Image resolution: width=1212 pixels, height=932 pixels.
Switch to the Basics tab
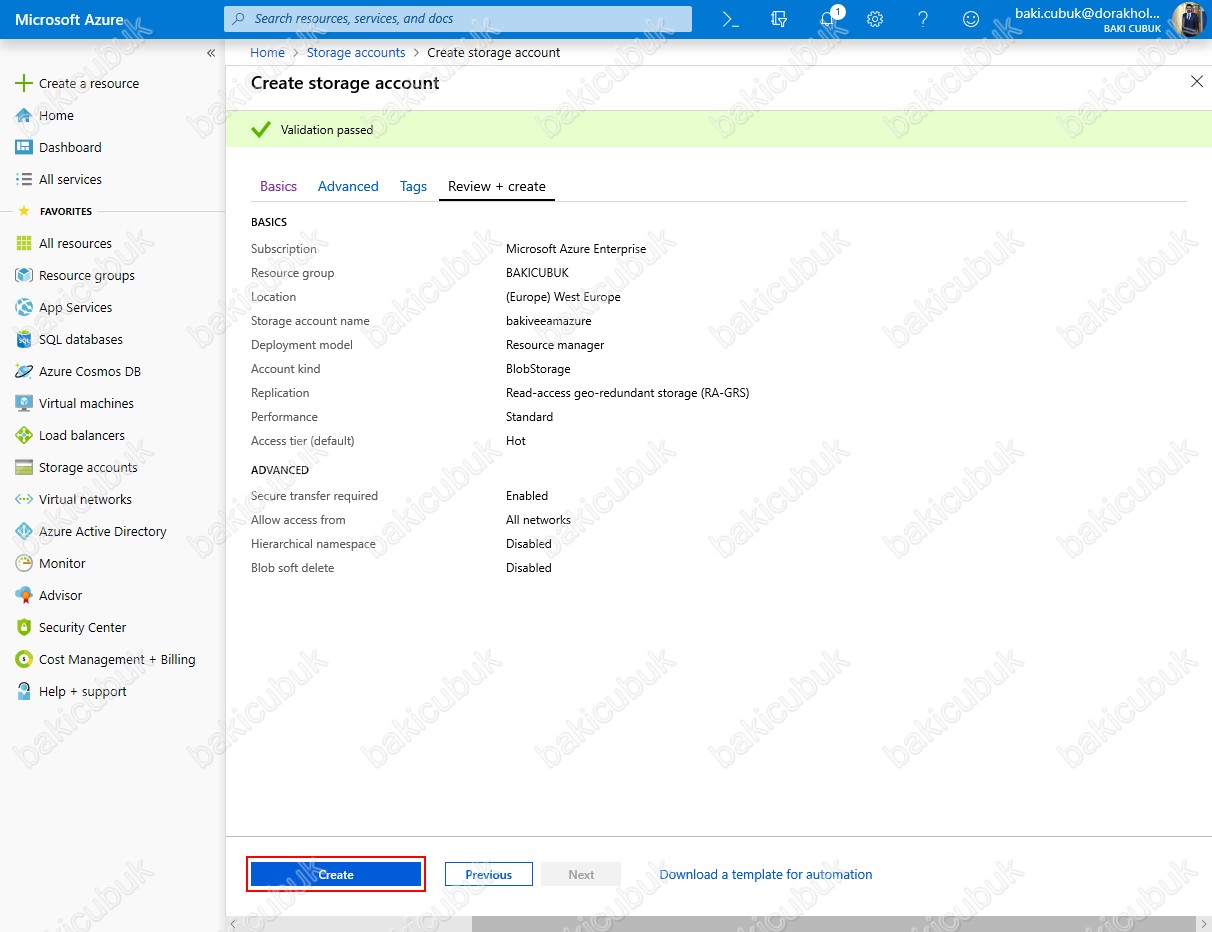278,186
